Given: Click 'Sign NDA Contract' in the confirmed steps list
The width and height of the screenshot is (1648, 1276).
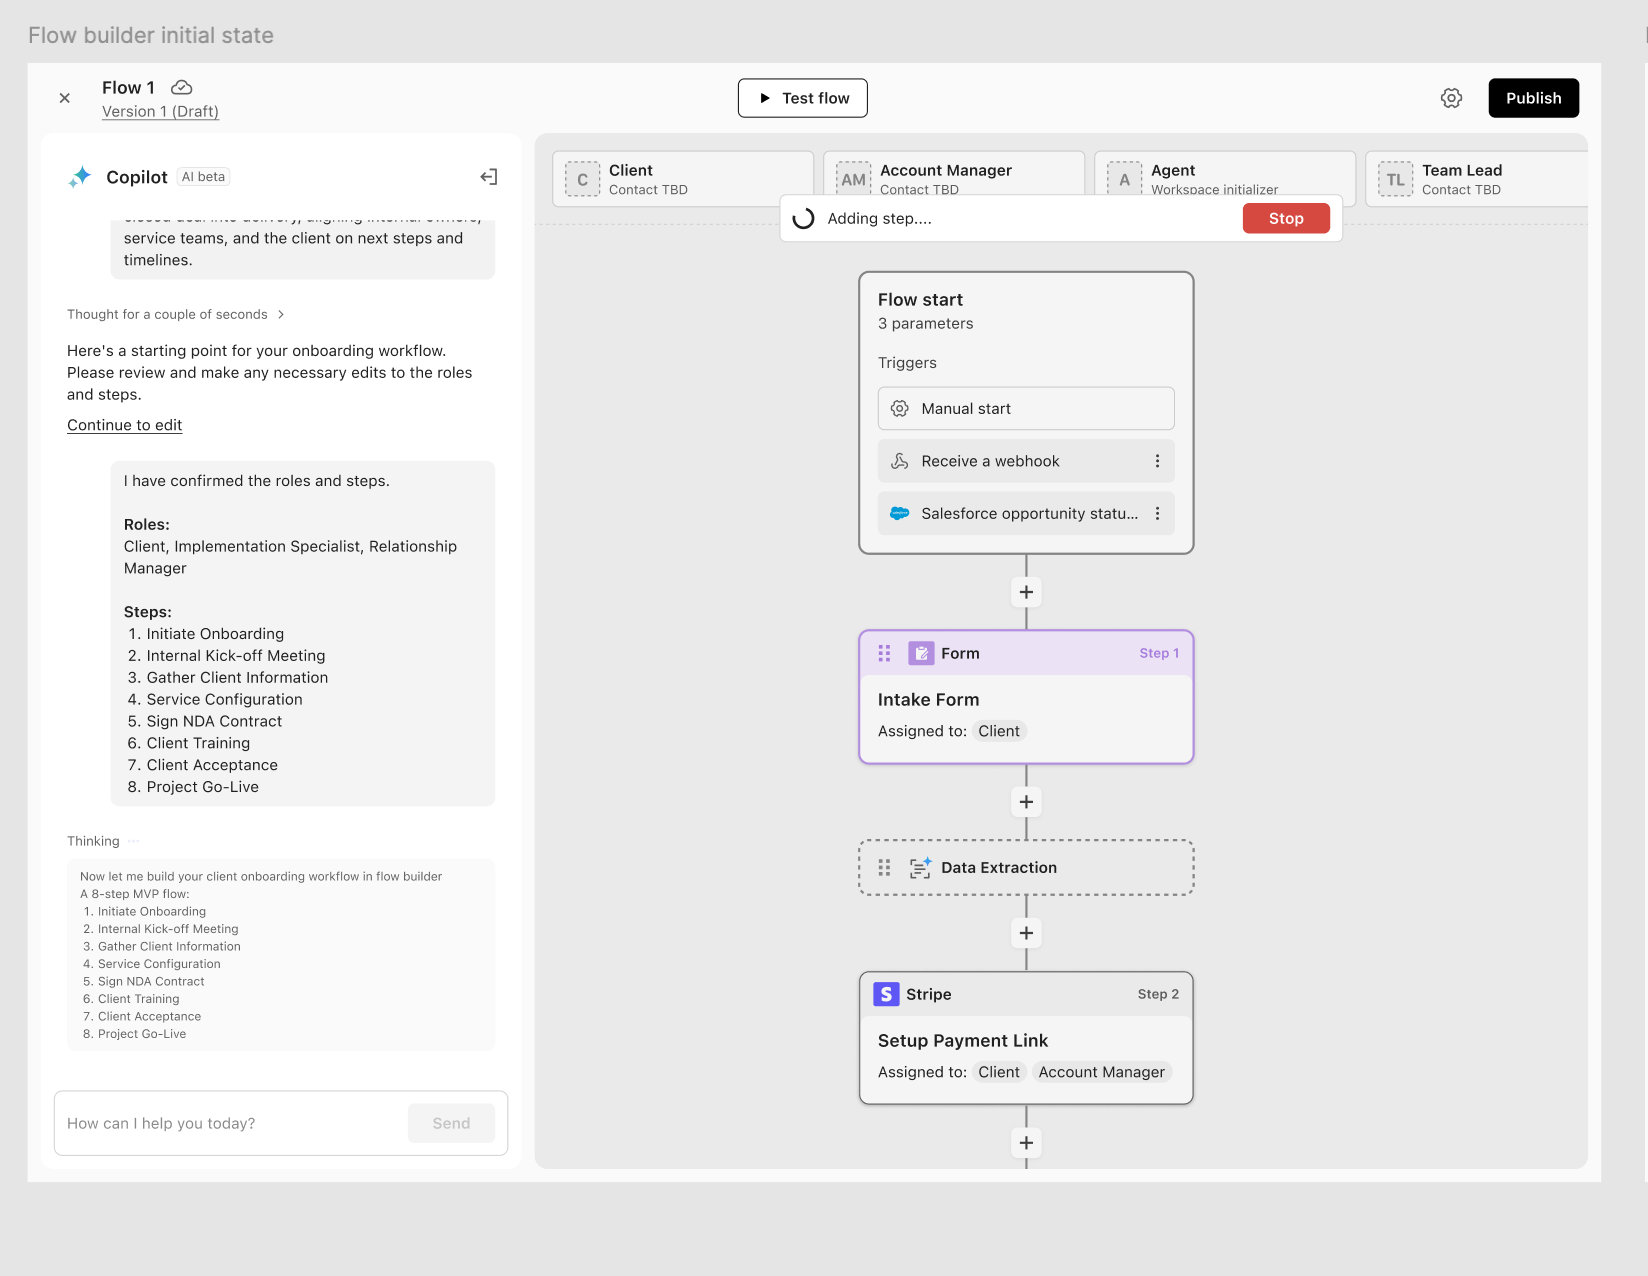Looking at the screenshot, I should (214, 721).
